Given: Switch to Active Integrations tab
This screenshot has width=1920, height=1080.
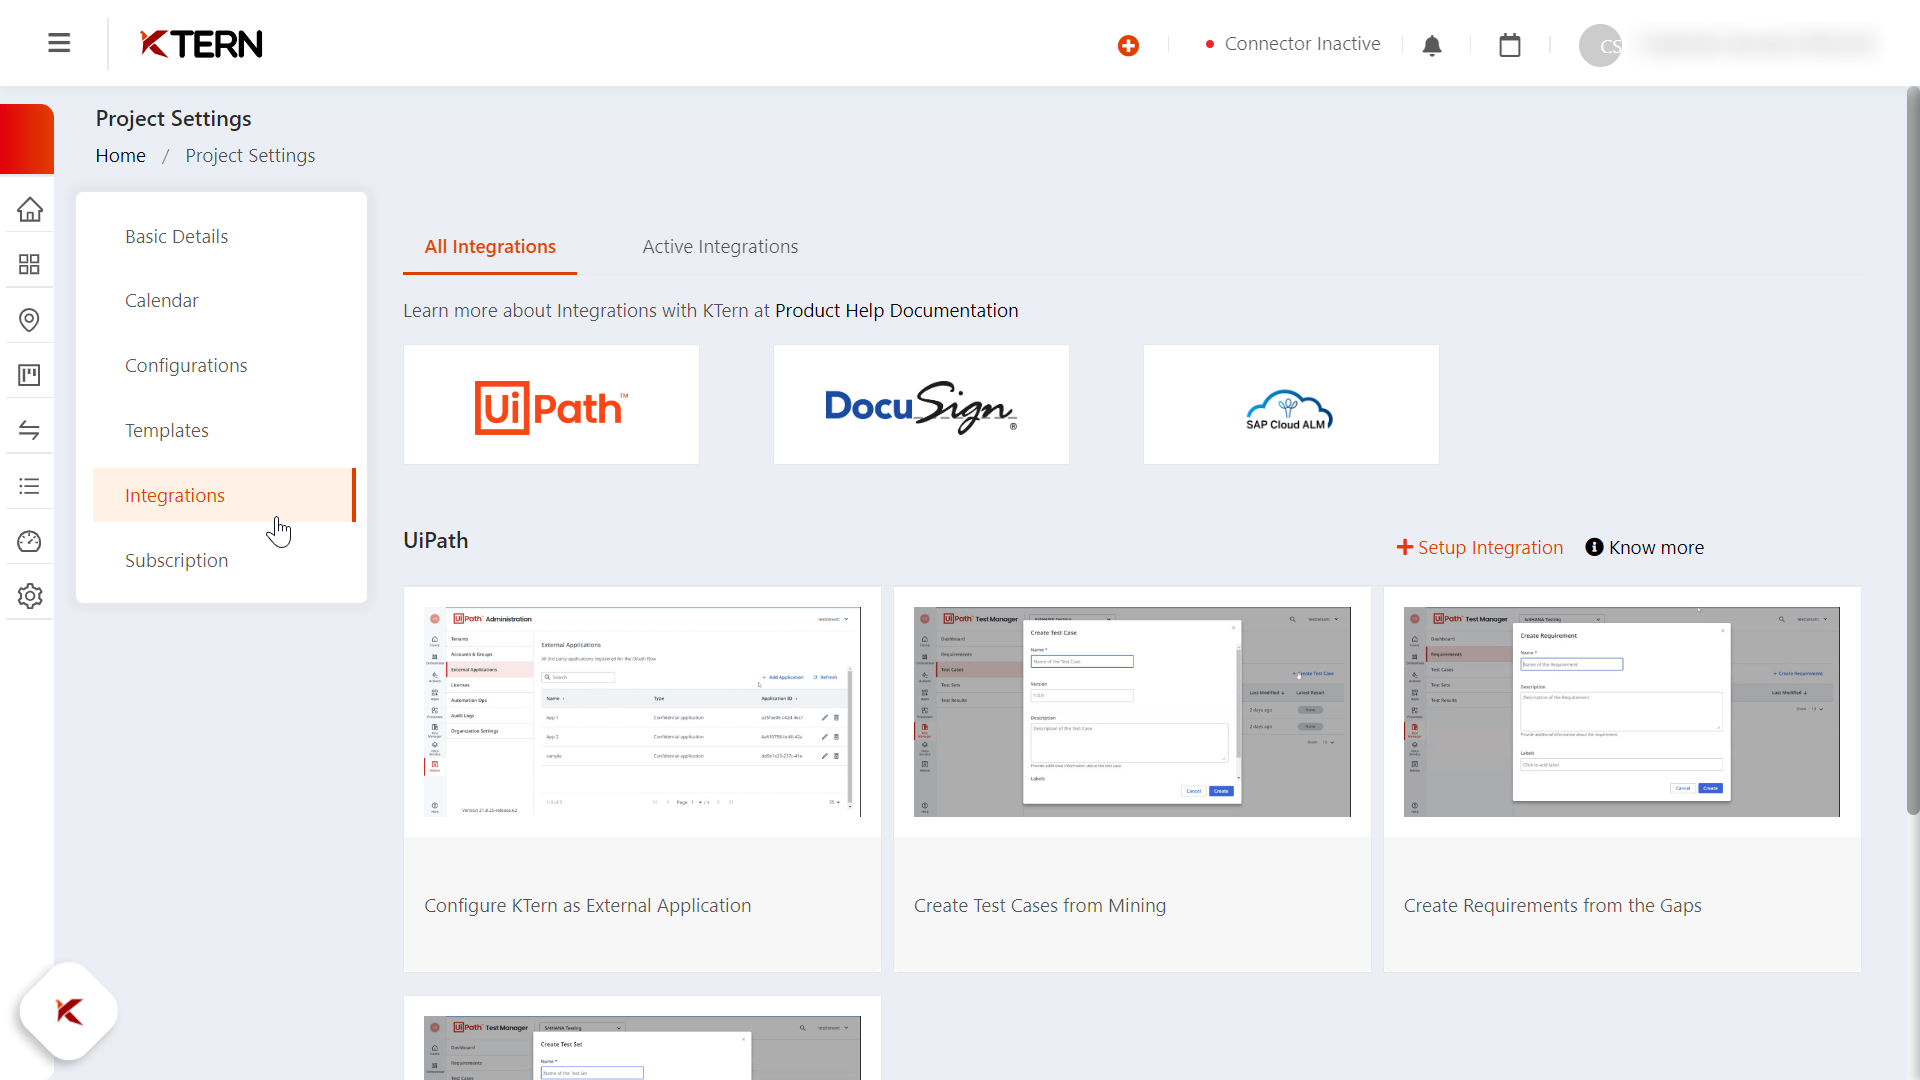Looking at the screenshot, I should [x=720, y=247].
